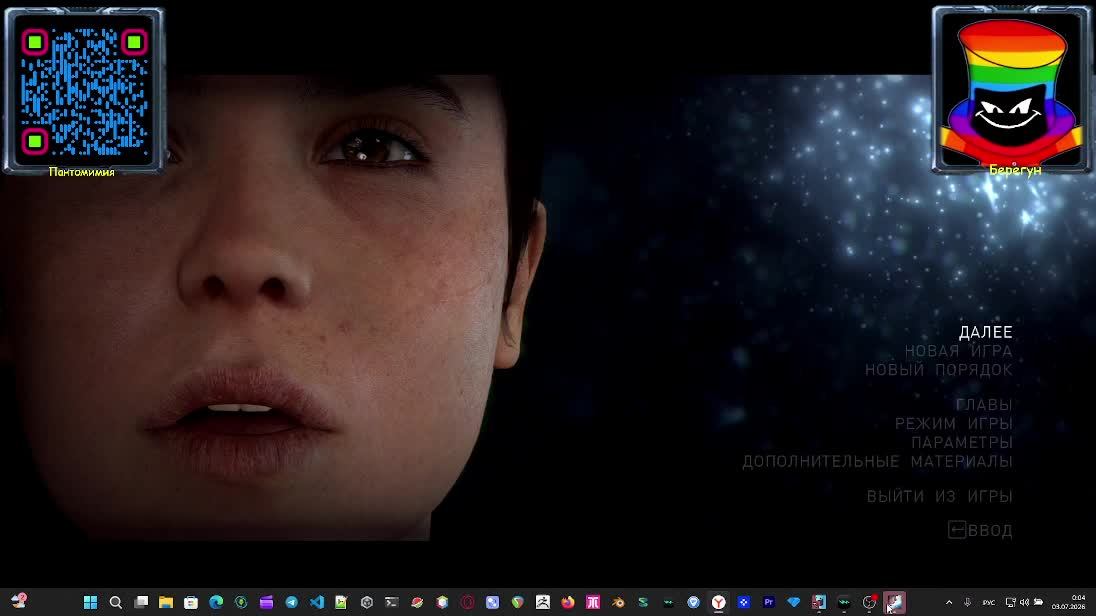Open the Terminal taskbar icon
1096x616 pixels.
[391, 602]
